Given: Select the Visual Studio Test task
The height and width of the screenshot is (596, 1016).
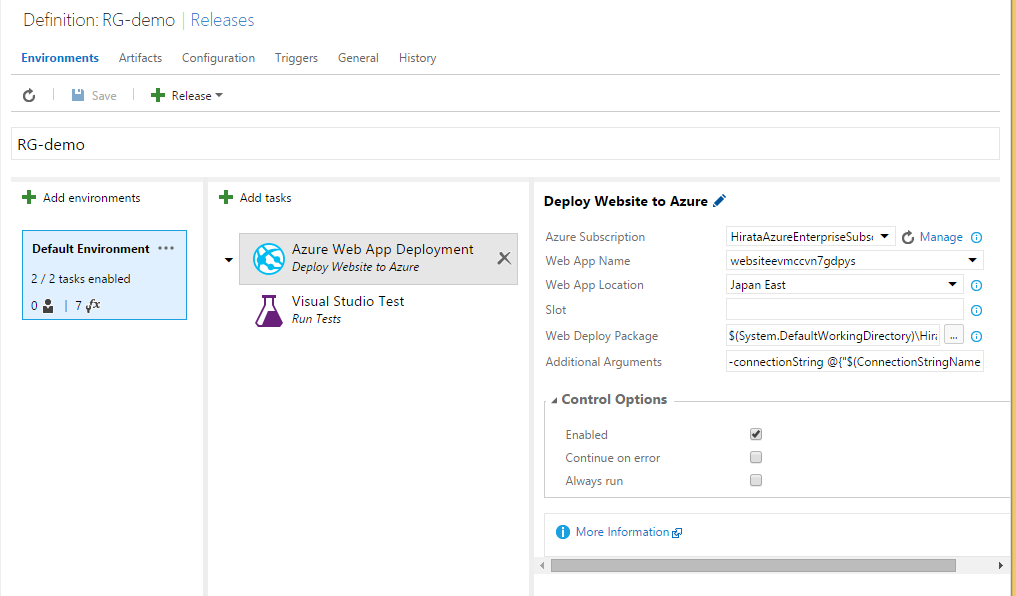Looking at the screenshot, I should pyautogui.click(x=378, y=310).
